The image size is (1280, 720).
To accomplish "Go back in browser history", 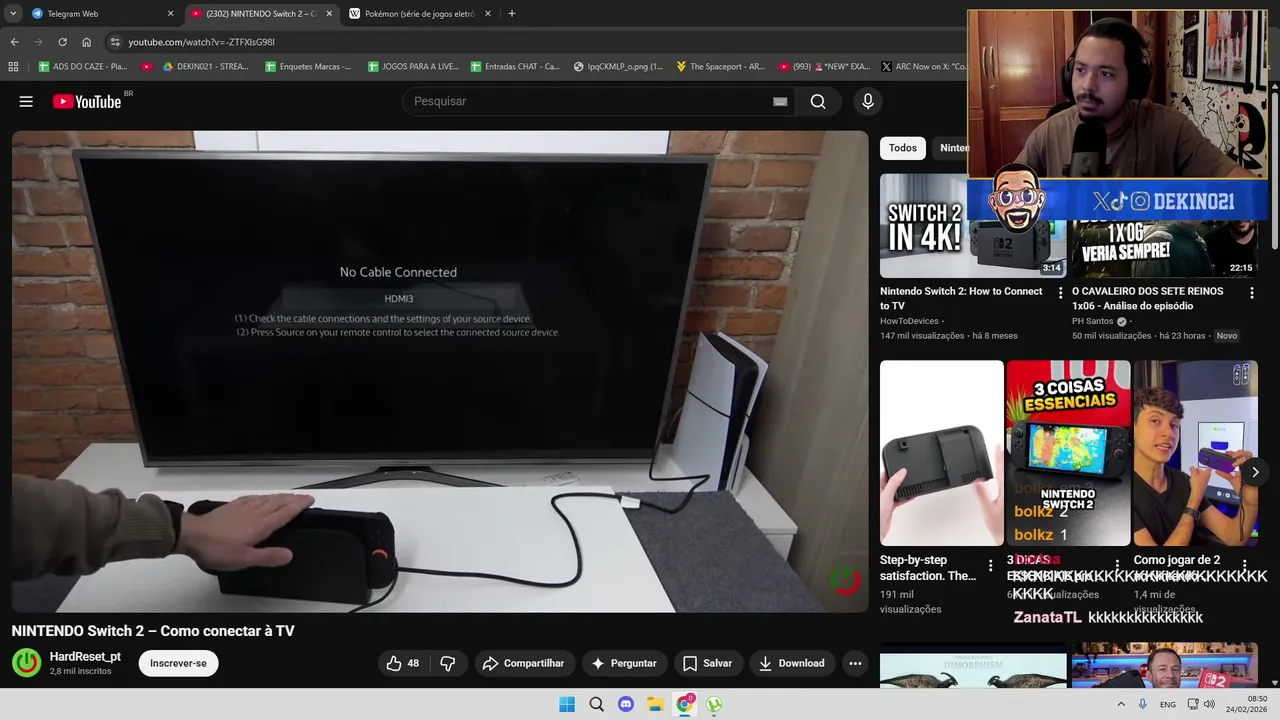I will click(14, 42).
